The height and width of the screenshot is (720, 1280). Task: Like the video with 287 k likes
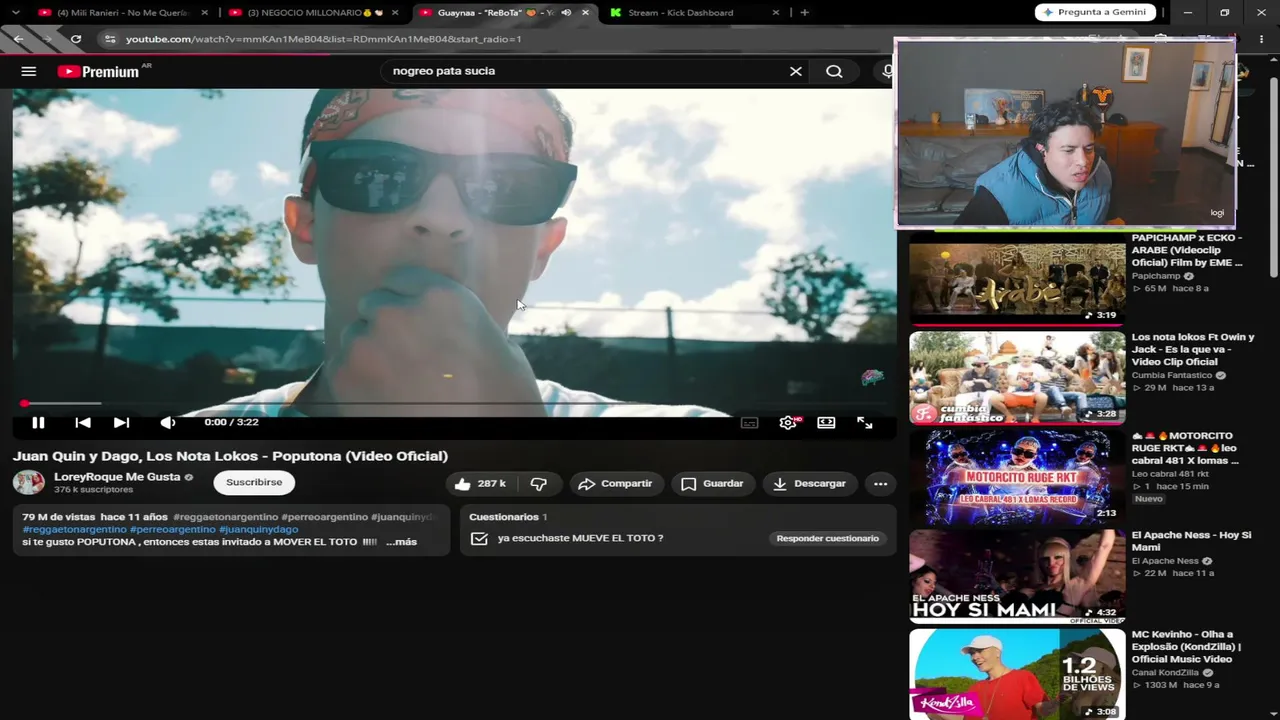pyautogui.click(x=480, y=484)
